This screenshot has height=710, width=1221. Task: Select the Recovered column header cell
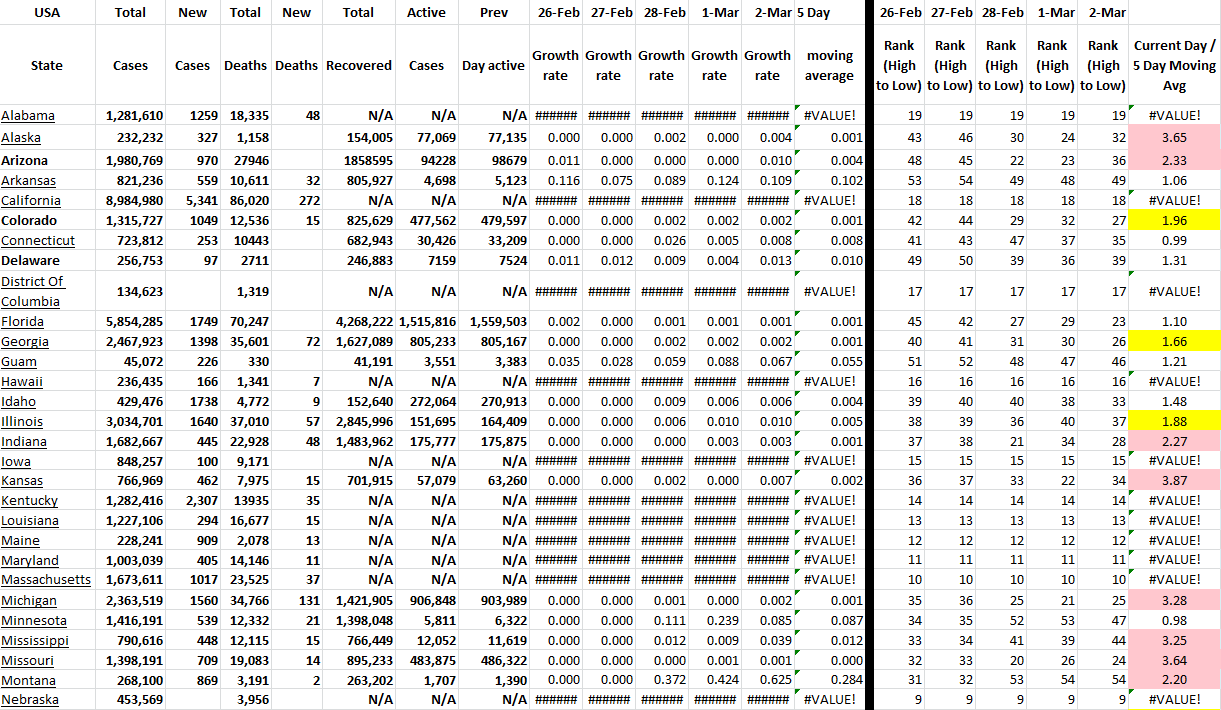click(358, 66)
